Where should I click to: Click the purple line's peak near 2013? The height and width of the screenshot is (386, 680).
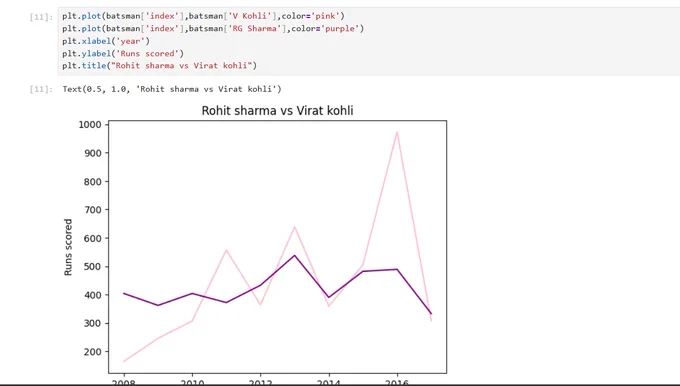click(x=294, y=255)
